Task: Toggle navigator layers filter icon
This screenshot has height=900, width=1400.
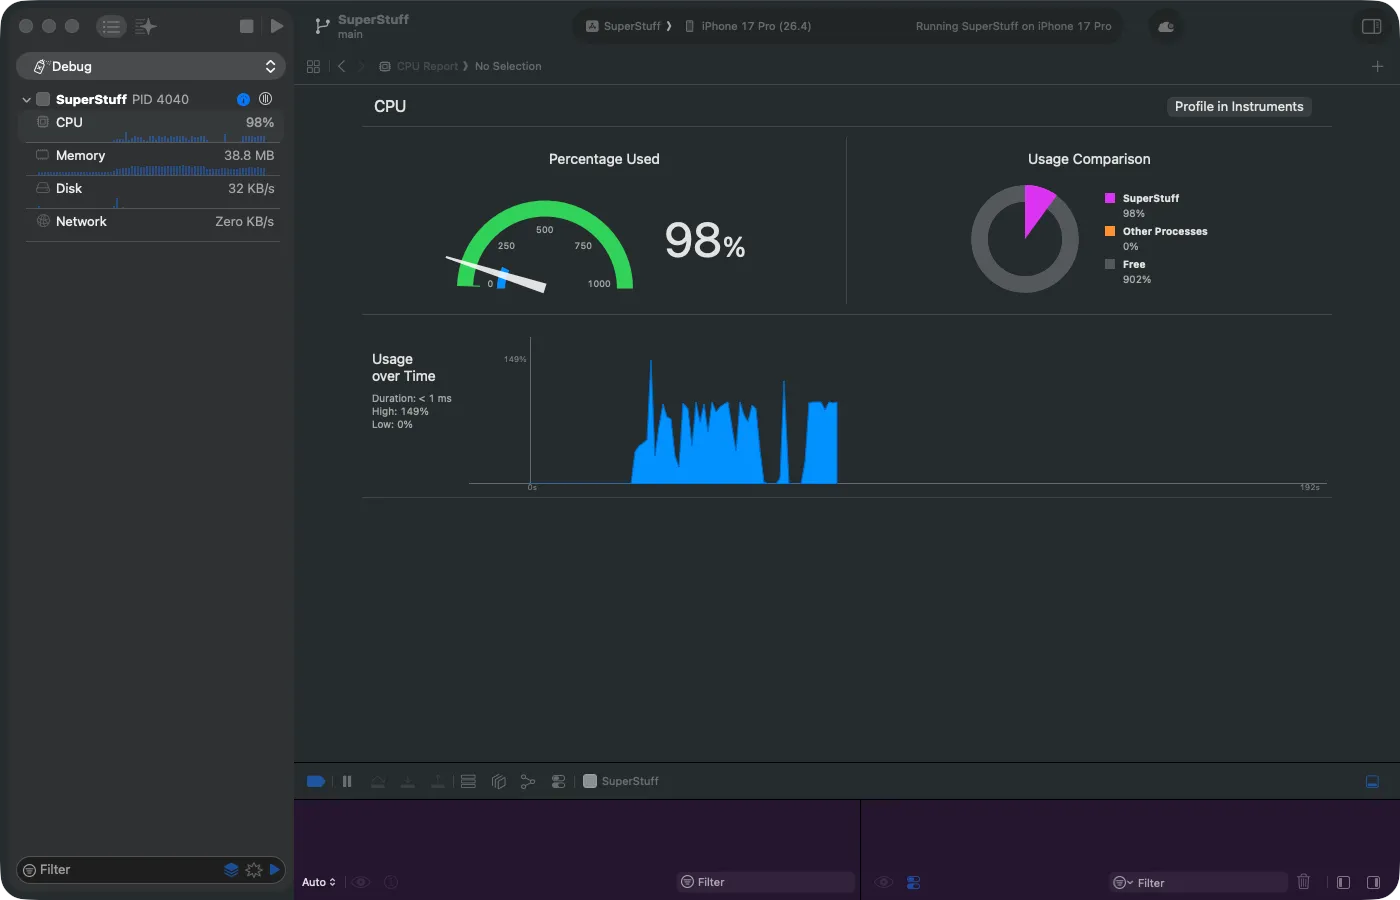Action: click(231, 870)
